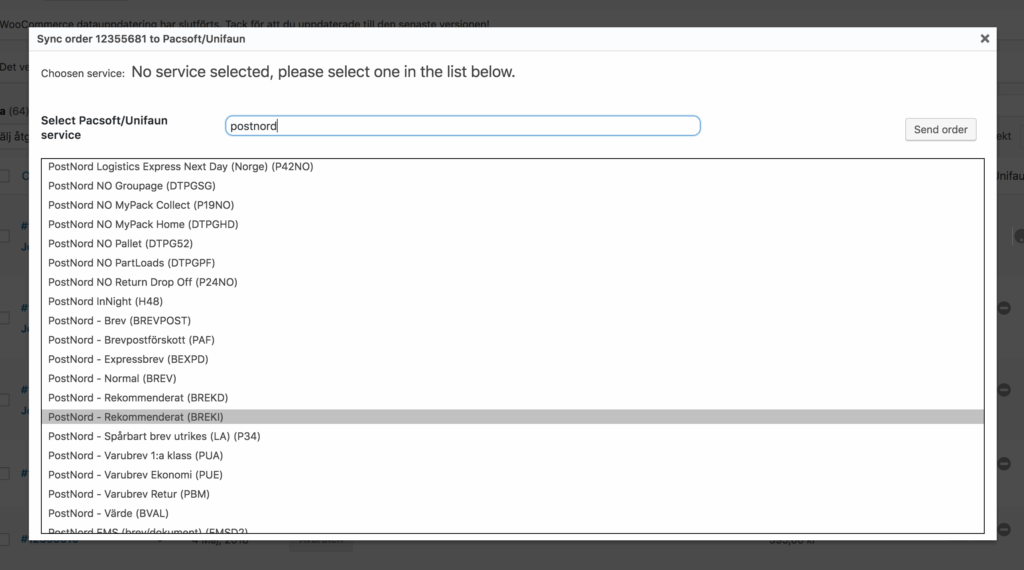Select PostNord - Expressbrev (BEXPD)
Image resolution: width=1024 pixels, height=570 pixels.
coord(128,359)
